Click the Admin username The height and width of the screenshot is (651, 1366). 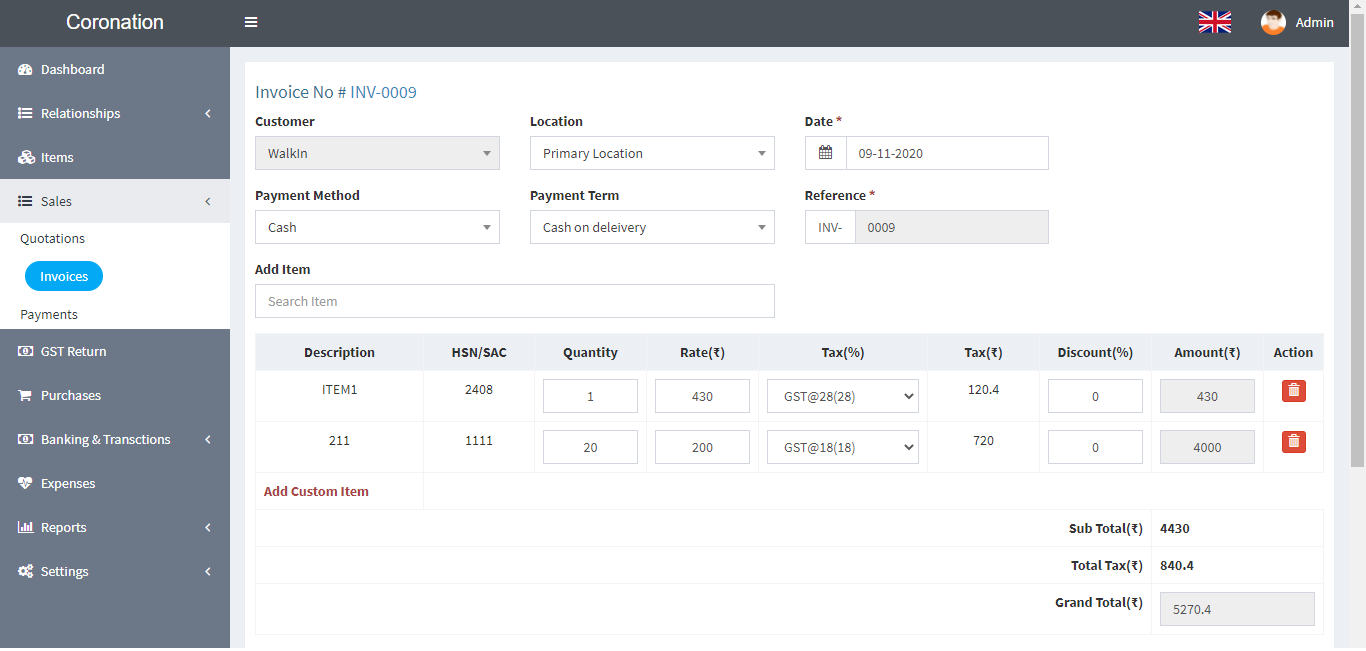click(x=1314, y=22)
